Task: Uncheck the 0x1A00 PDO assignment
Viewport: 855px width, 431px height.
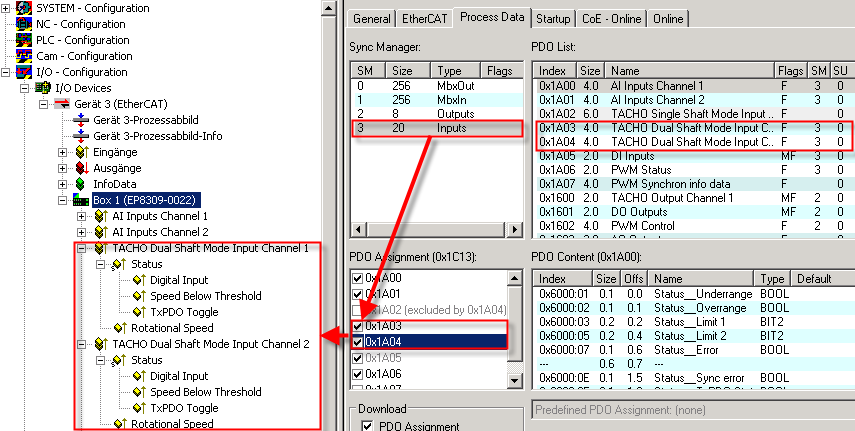Action: (x=358, y=278)
